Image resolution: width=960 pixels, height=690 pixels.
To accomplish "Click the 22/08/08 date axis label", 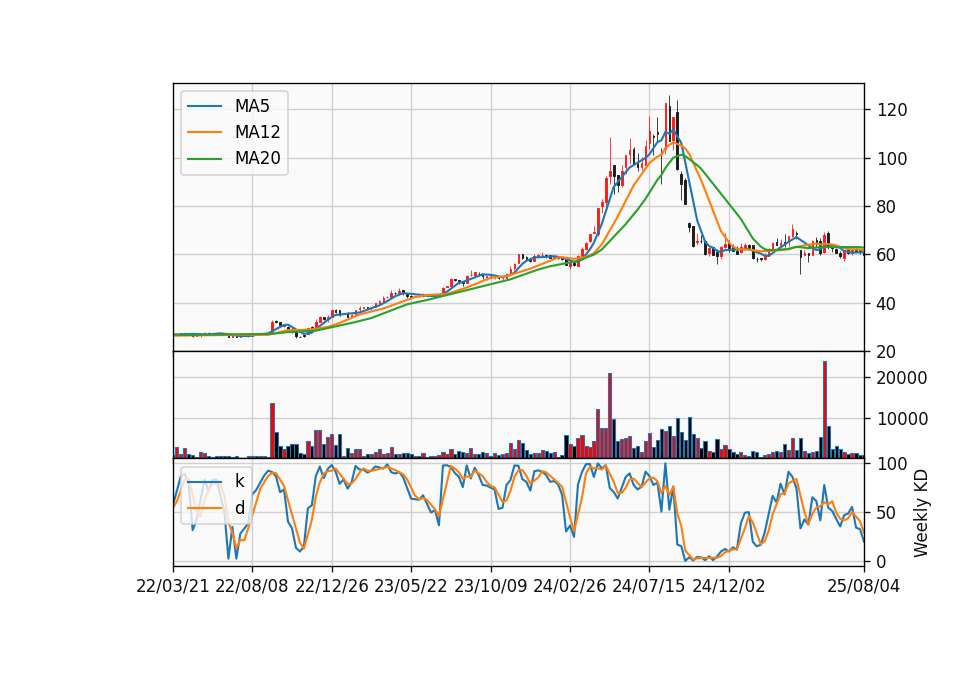I will coord(252,586).
